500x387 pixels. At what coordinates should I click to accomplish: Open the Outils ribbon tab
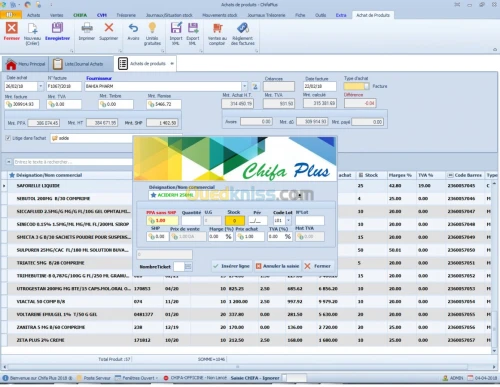tap(320, 15)
